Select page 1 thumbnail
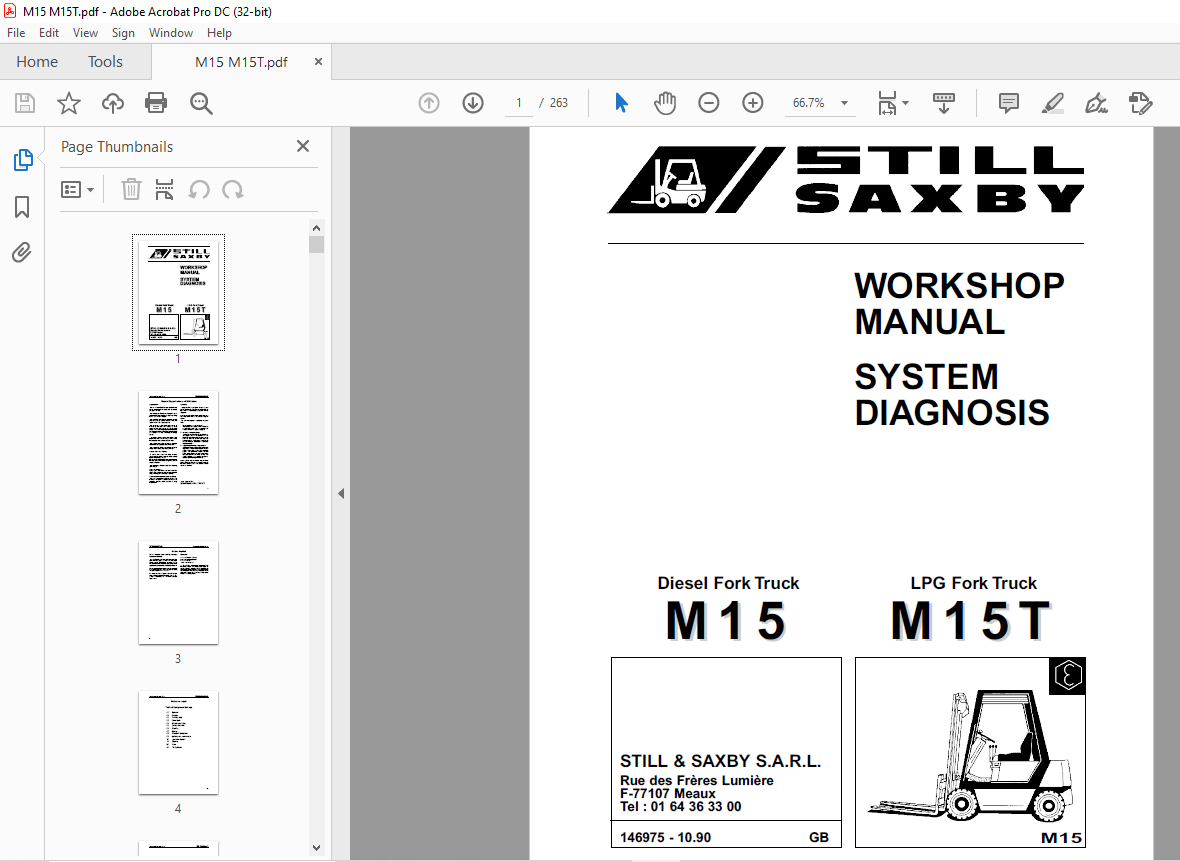Viewport: 1180px width, 862px height. pyautogui.click(x=178, y=292)
